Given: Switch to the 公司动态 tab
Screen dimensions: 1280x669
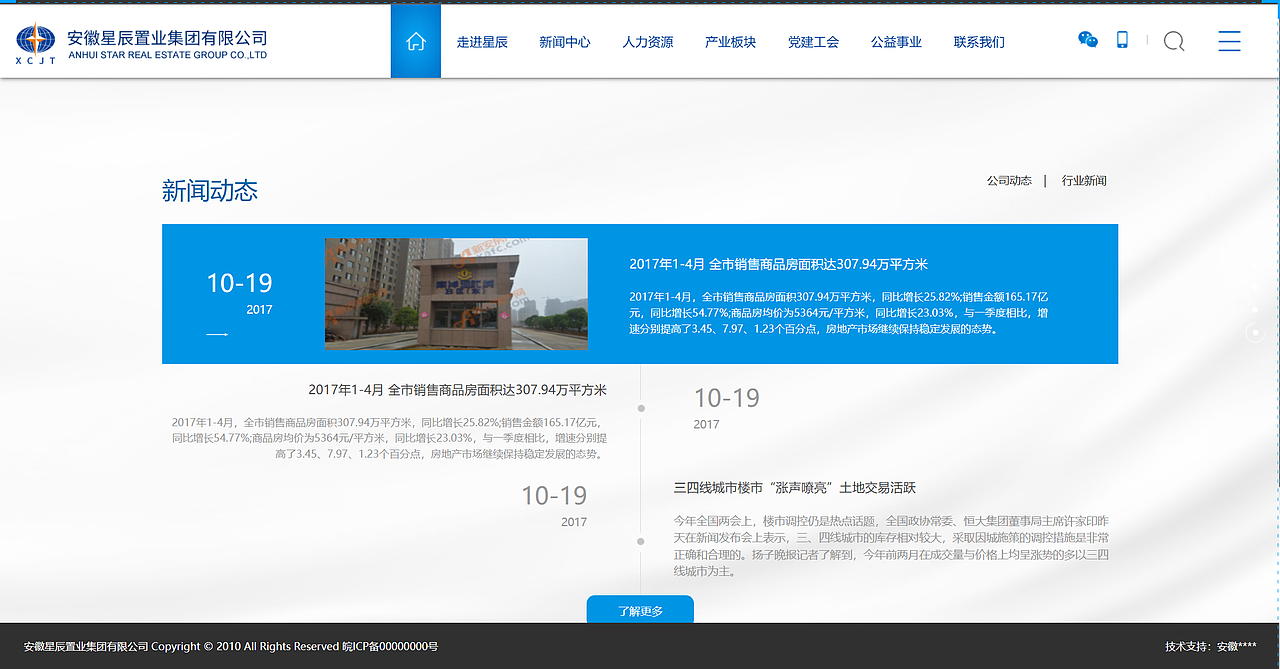Looking at the screenshot, I should pos(1010,181).
